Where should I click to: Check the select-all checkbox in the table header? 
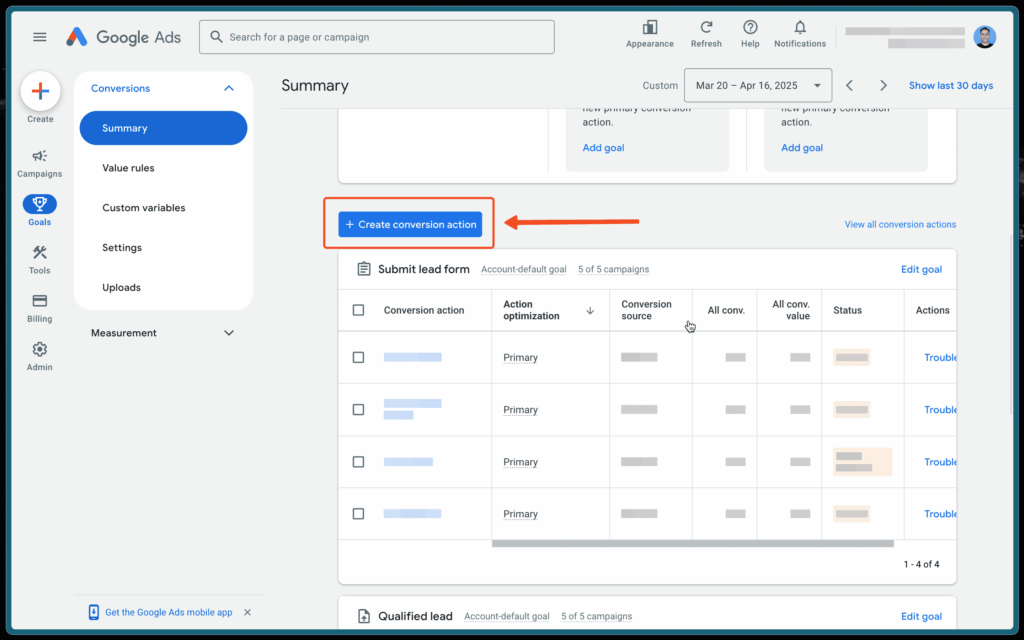[x=357, y=310]
